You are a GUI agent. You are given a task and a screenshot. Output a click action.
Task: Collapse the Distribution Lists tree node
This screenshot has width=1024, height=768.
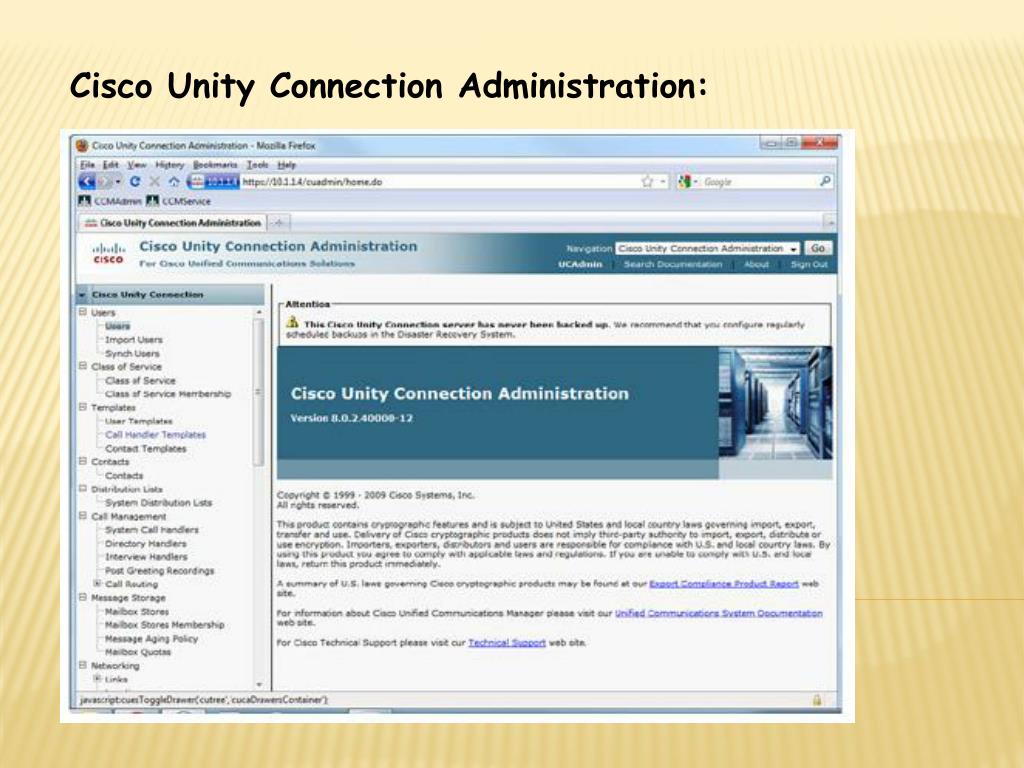[83, 488]
